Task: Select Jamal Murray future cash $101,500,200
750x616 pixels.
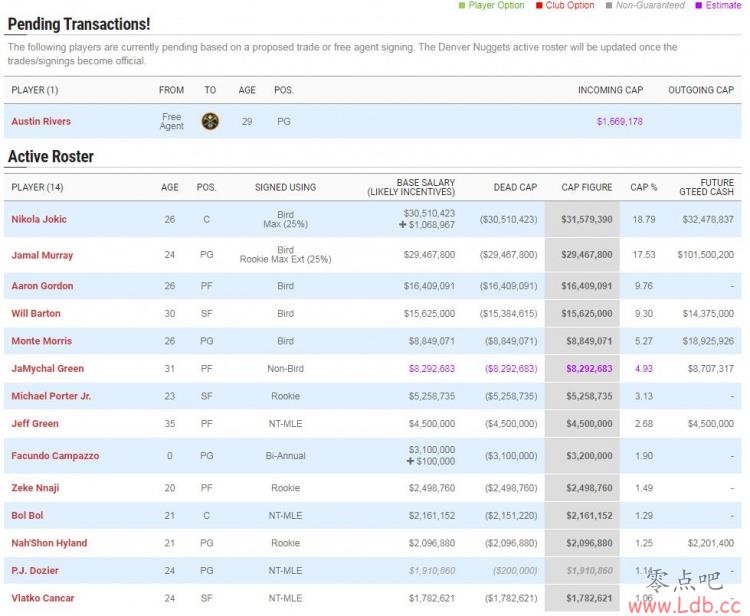Action: point(706,255)
